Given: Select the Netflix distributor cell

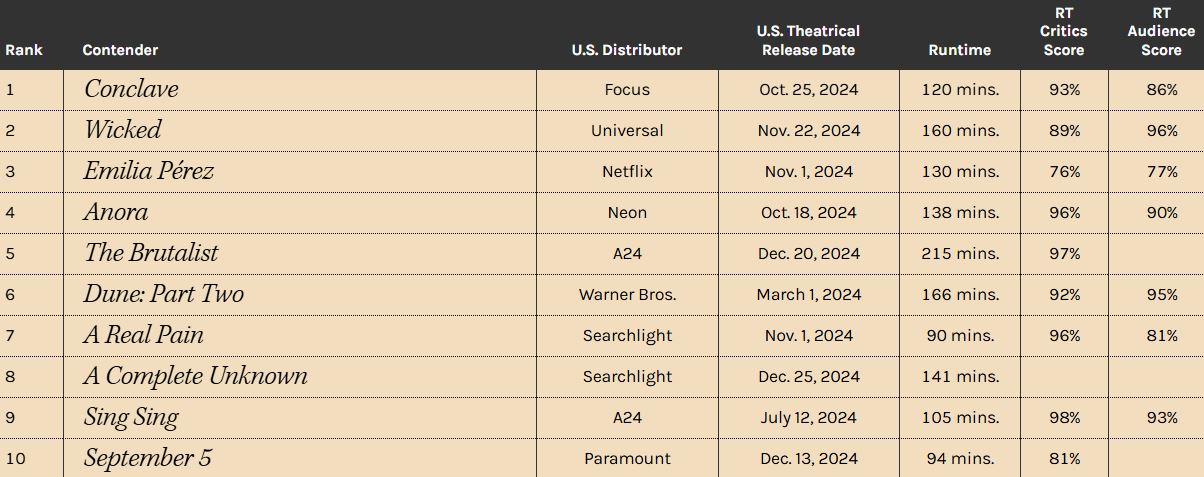Looking at the screenshot, I should 627,171.
